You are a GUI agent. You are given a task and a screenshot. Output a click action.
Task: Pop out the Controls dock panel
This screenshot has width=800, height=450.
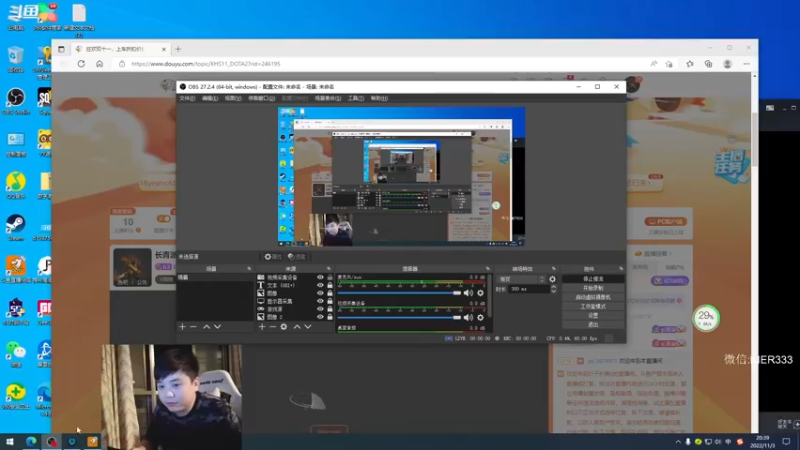[621, 269]
